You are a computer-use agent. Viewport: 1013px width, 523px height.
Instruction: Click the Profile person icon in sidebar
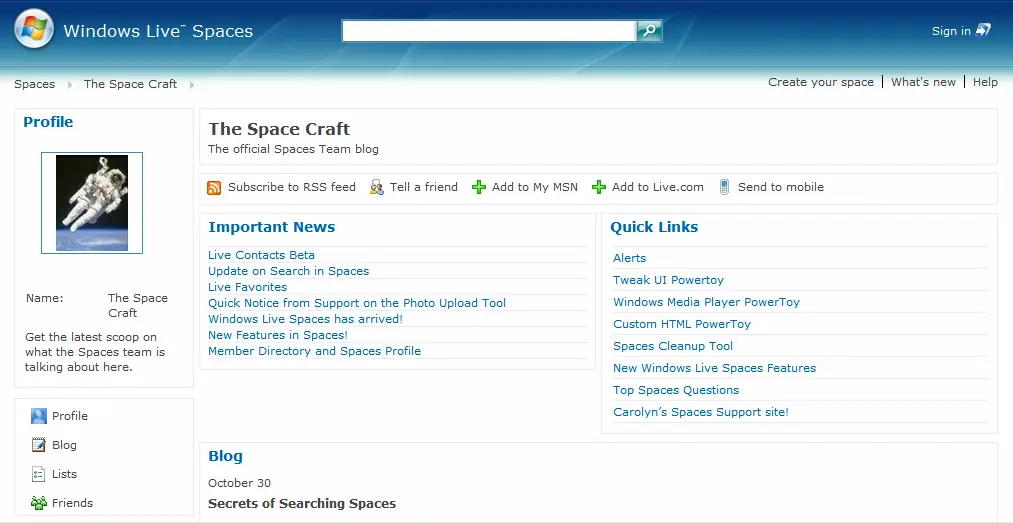(x=39, y=416)
